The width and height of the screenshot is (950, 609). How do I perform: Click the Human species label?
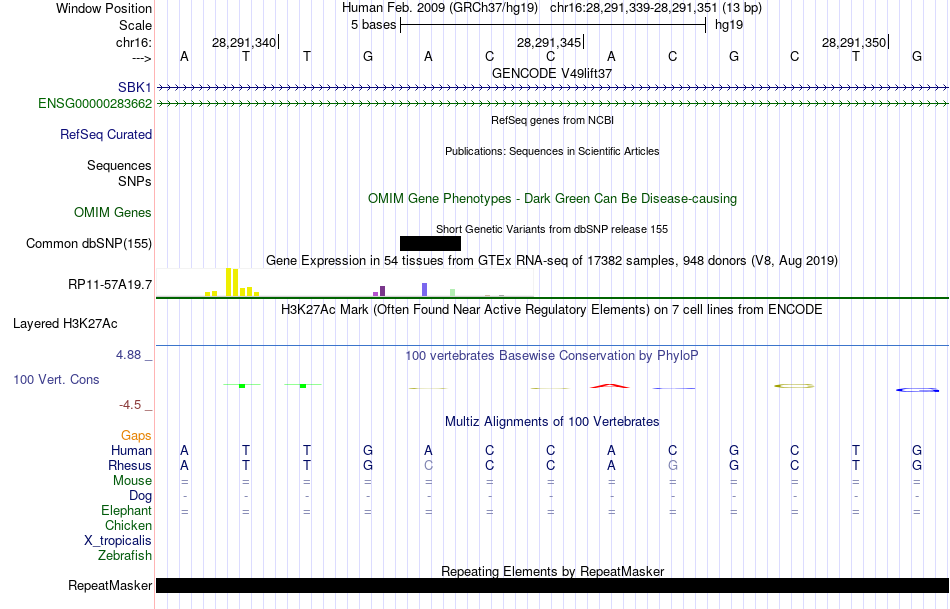[131, 451]
